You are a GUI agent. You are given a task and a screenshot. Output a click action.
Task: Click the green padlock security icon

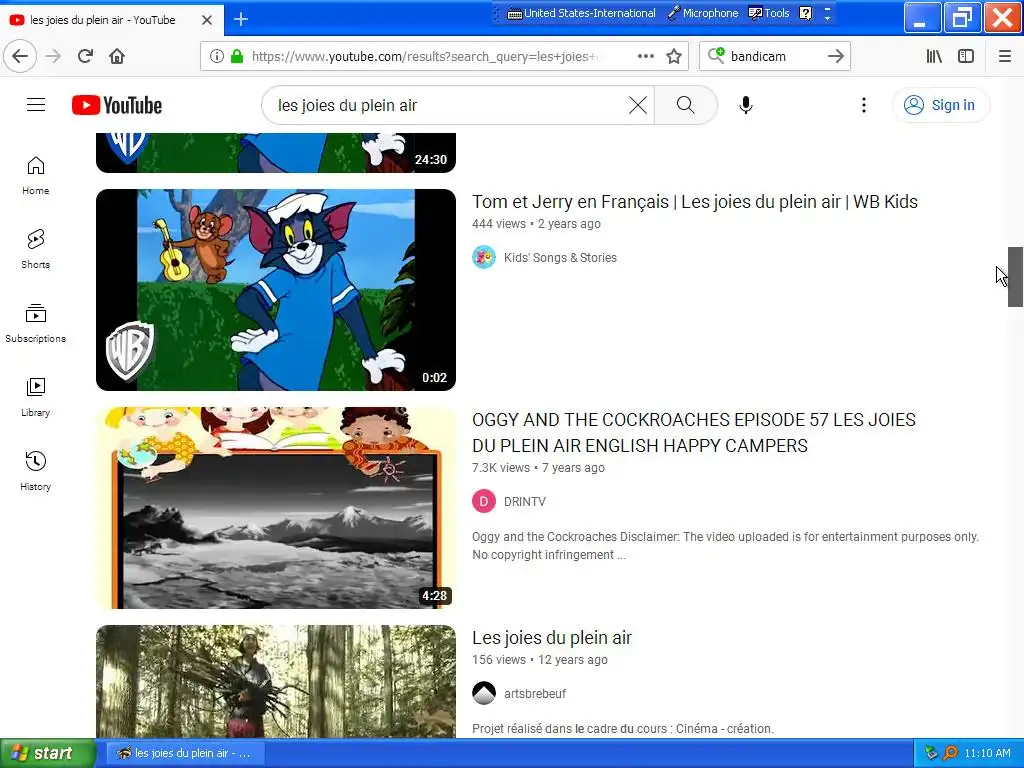point(237,56)
